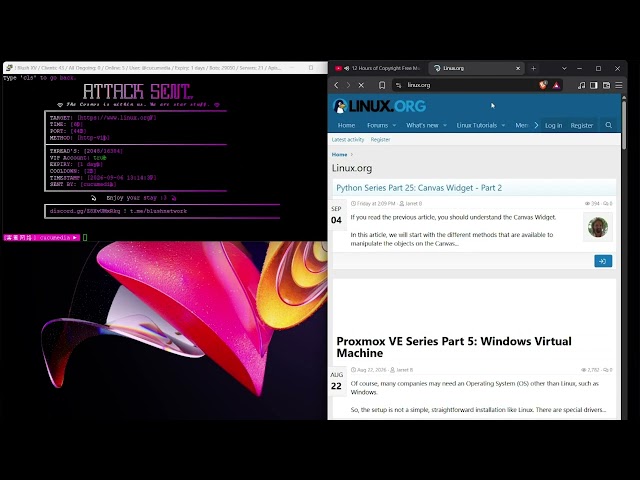This screenshot has height=480, width=640.
Task: Open the author avatar on Canvas Widget post
Action: click(598, 227)
